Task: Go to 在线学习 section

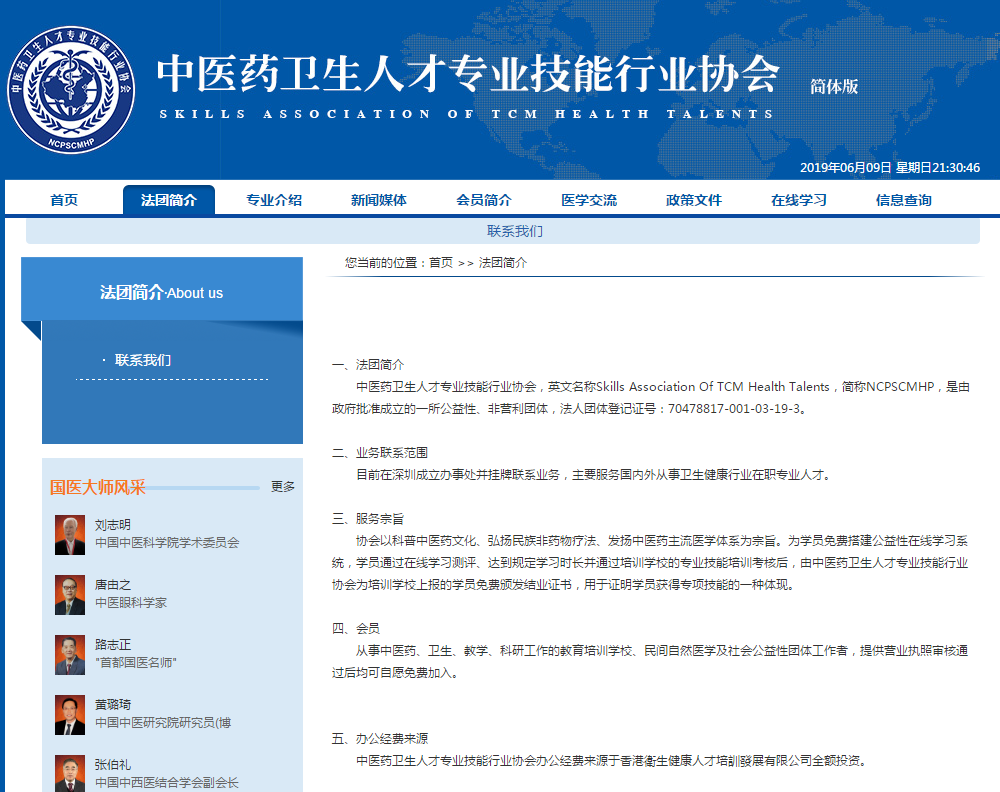Action: pos(799,200)
